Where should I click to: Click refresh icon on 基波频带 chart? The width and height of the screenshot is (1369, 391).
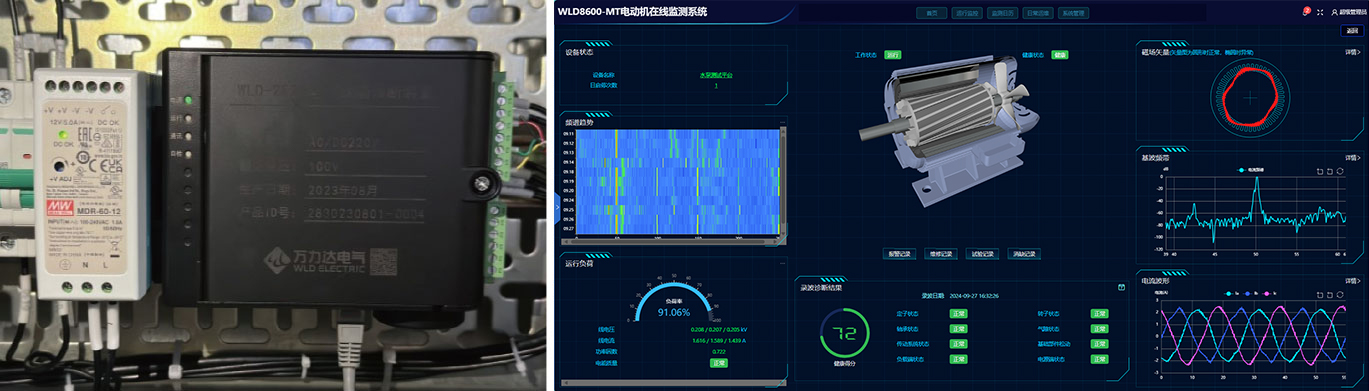[1340, 171]
